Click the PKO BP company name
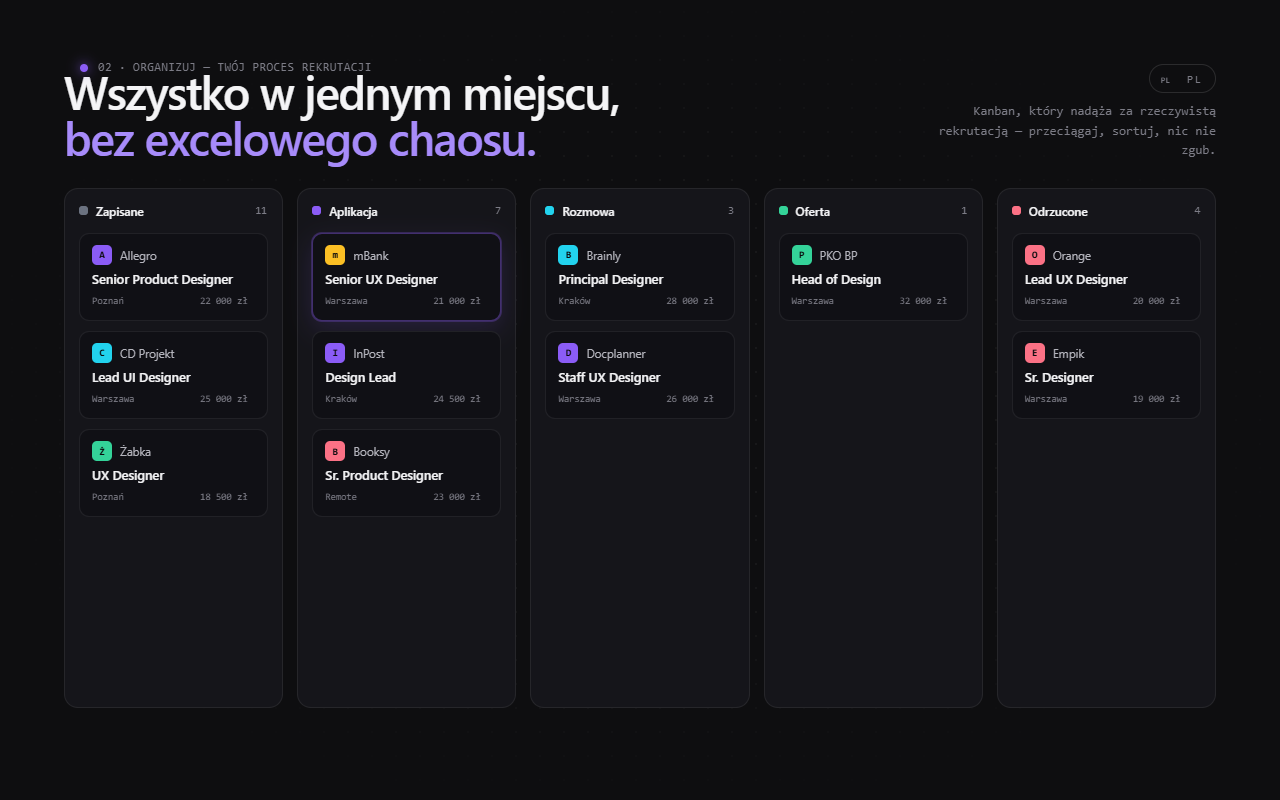Image resolution: width=1280 pixels, height=800 pixels. point(838,256)
